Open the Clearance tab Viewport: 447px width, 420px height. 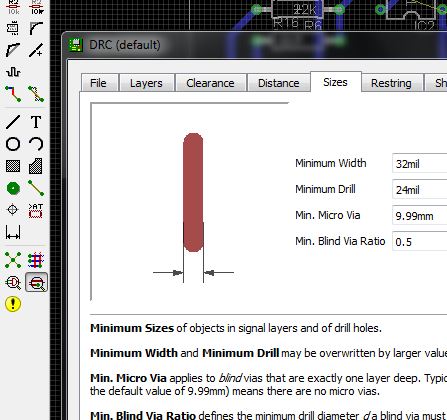click(210, 83)
